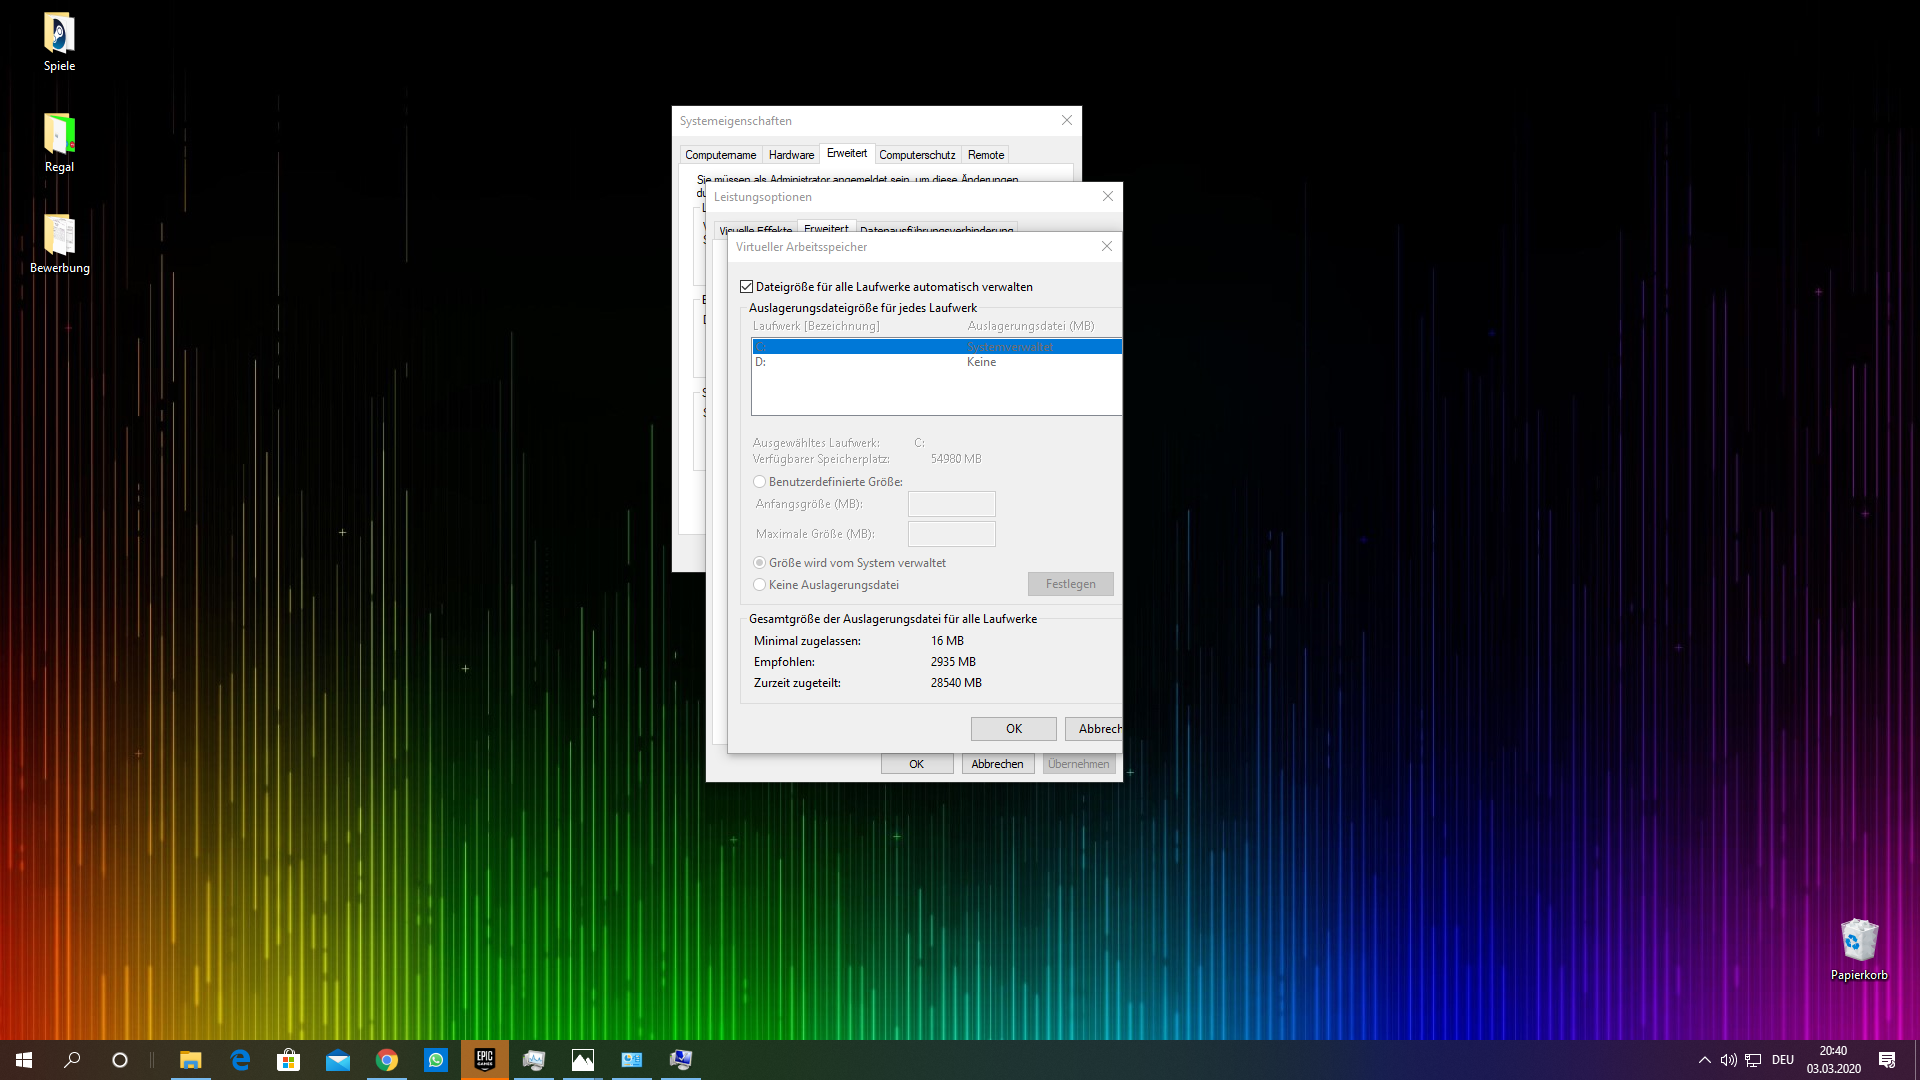This screenshot has width=1920, height=1080.
Task: Select the Keine Auslagerungsdatei radio button
Action: coord(760,584)
